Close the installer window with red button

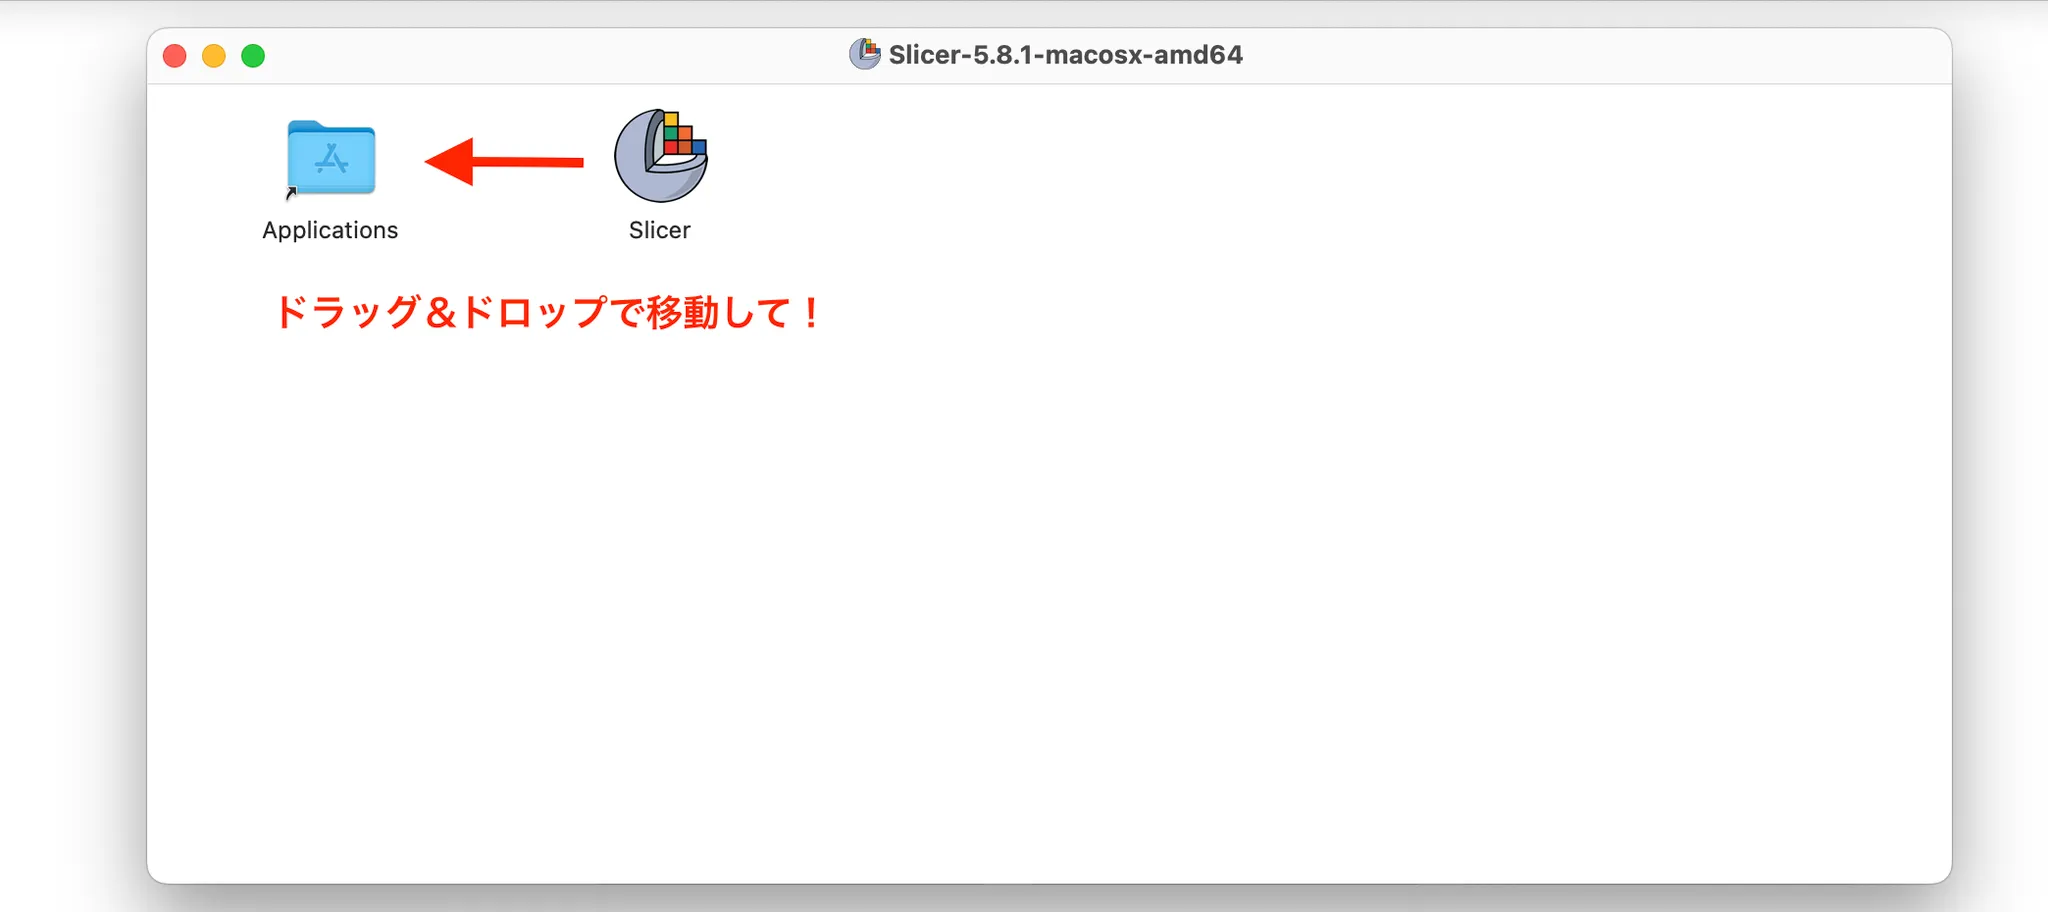tap(175, 56)
